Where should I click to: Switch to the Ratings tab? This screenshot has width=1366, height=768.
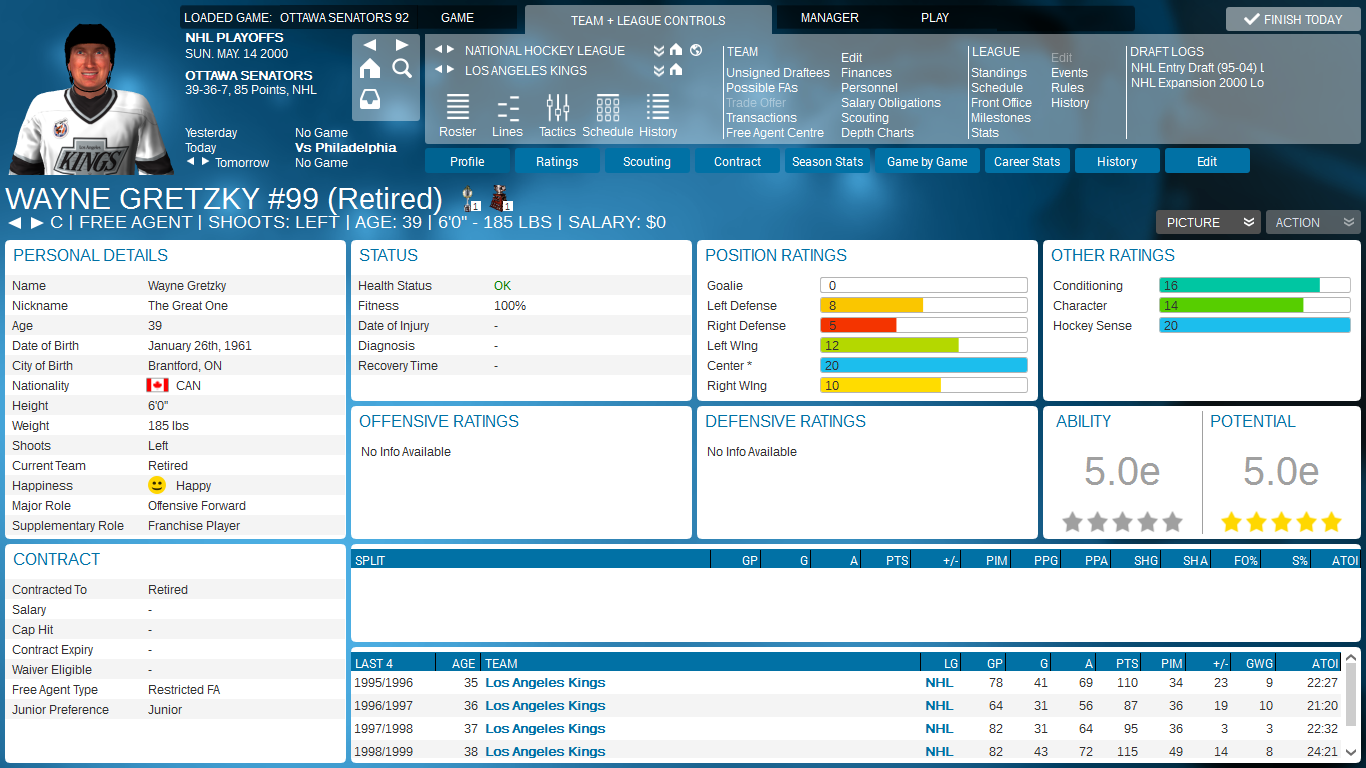[557, 161]
